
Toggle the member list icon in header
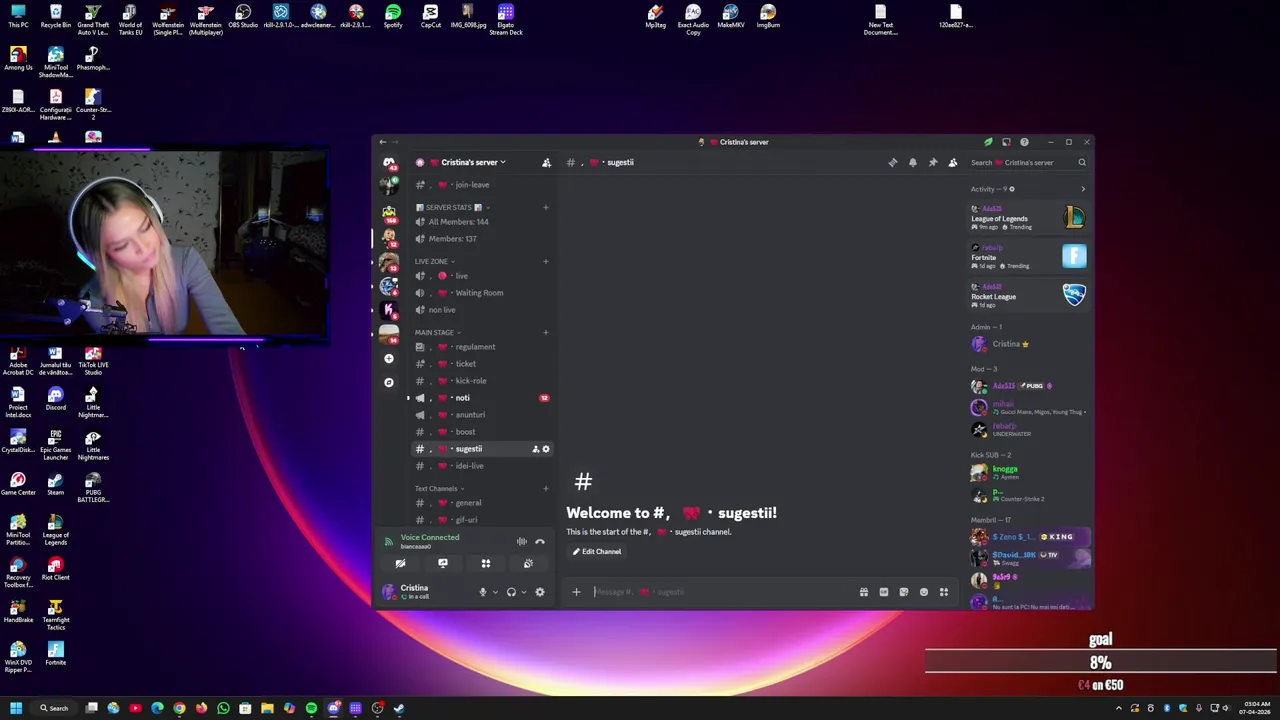pyautogui.click(x=953, y=162)
